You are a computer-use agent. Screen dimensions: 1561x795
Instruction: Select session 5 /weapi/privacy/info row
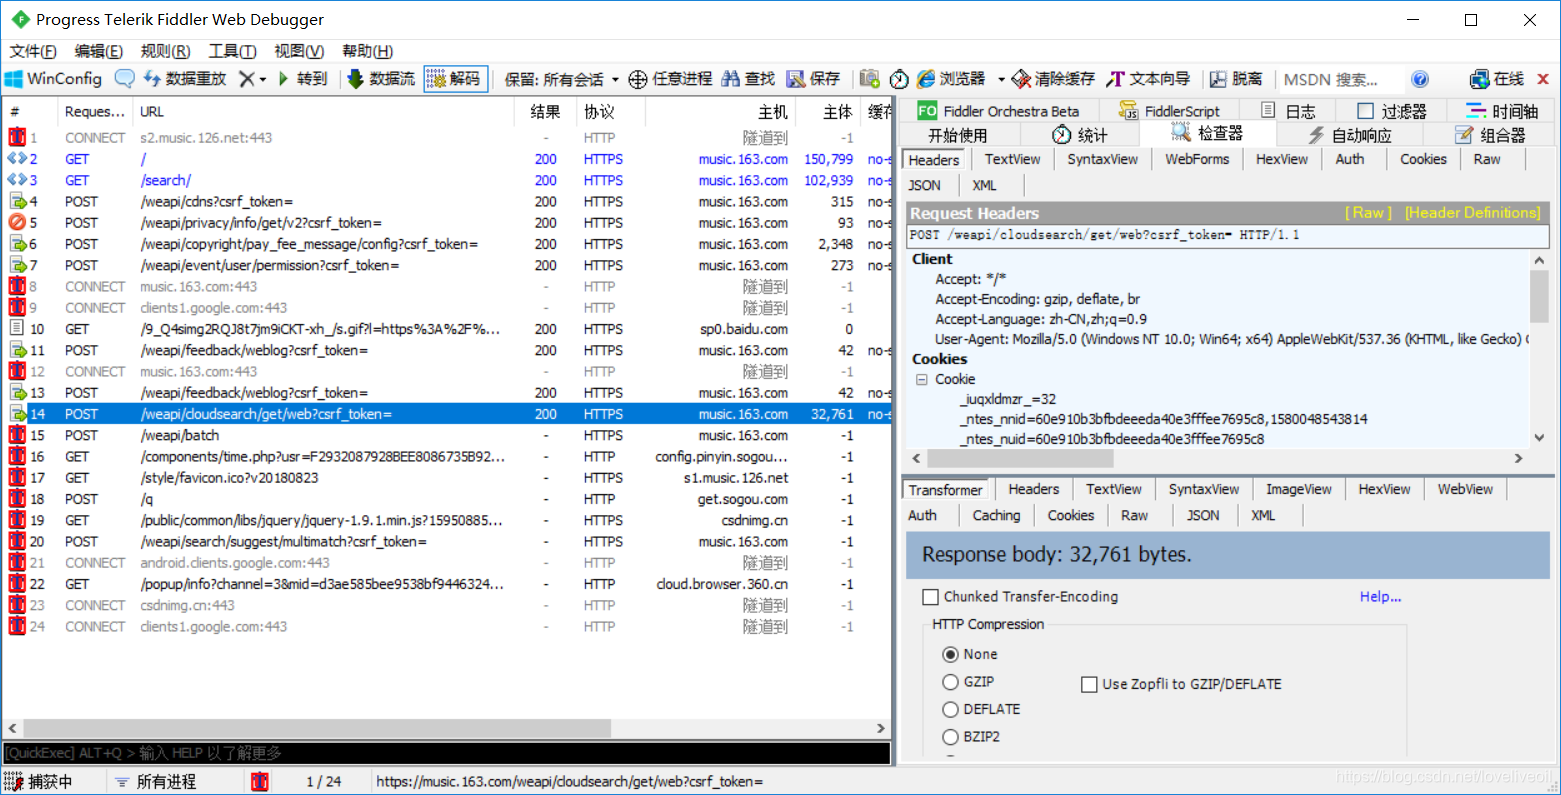pos(447,223)
